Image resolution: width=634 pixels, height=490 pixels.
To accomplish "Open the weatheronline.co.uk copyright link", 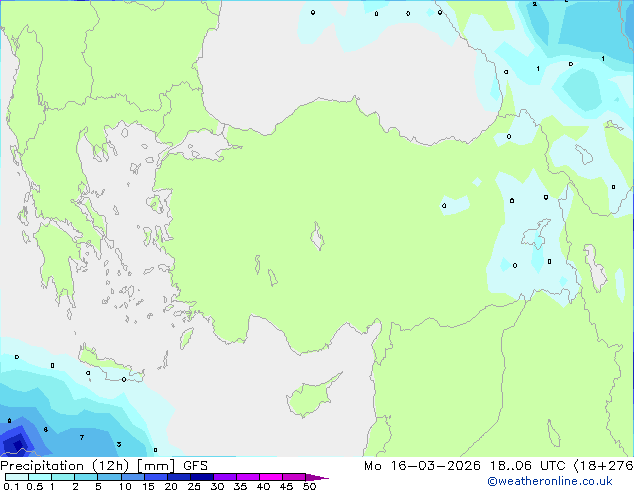I will (550, 481).
